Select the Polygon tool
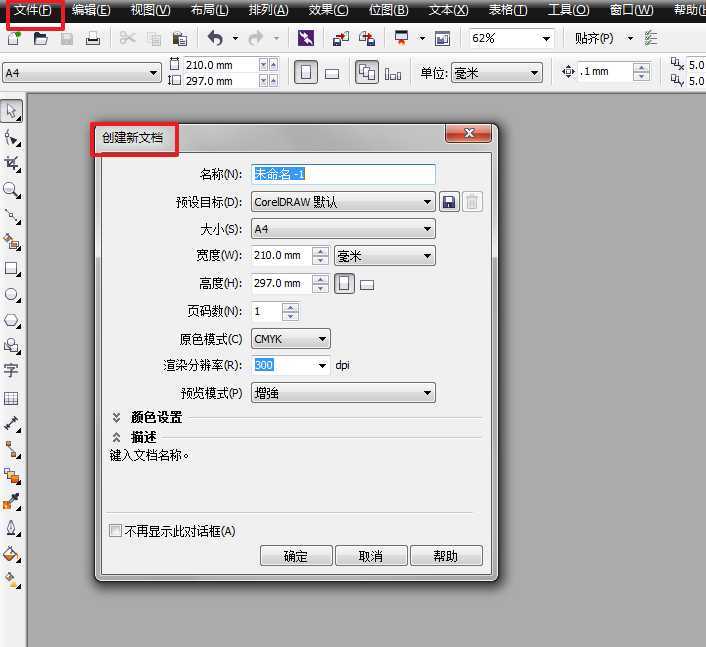The width and height of the screenshot is (706, 647). tap(12, 321)
